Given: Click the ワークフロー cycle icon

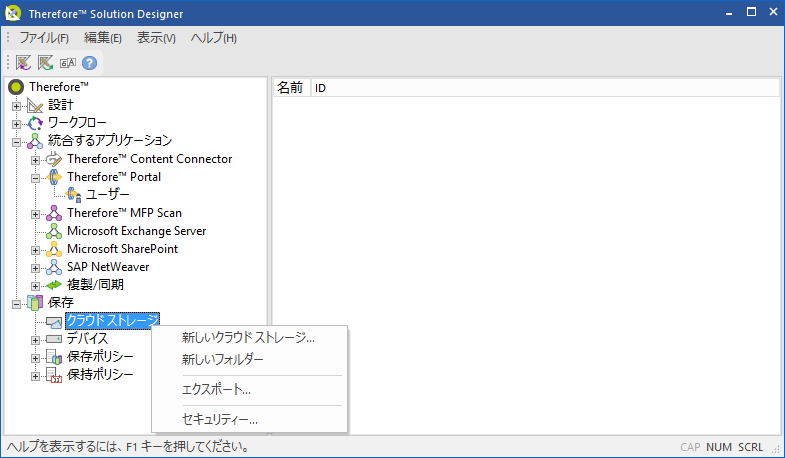Looking at the screenshot, I should point(35,123).
